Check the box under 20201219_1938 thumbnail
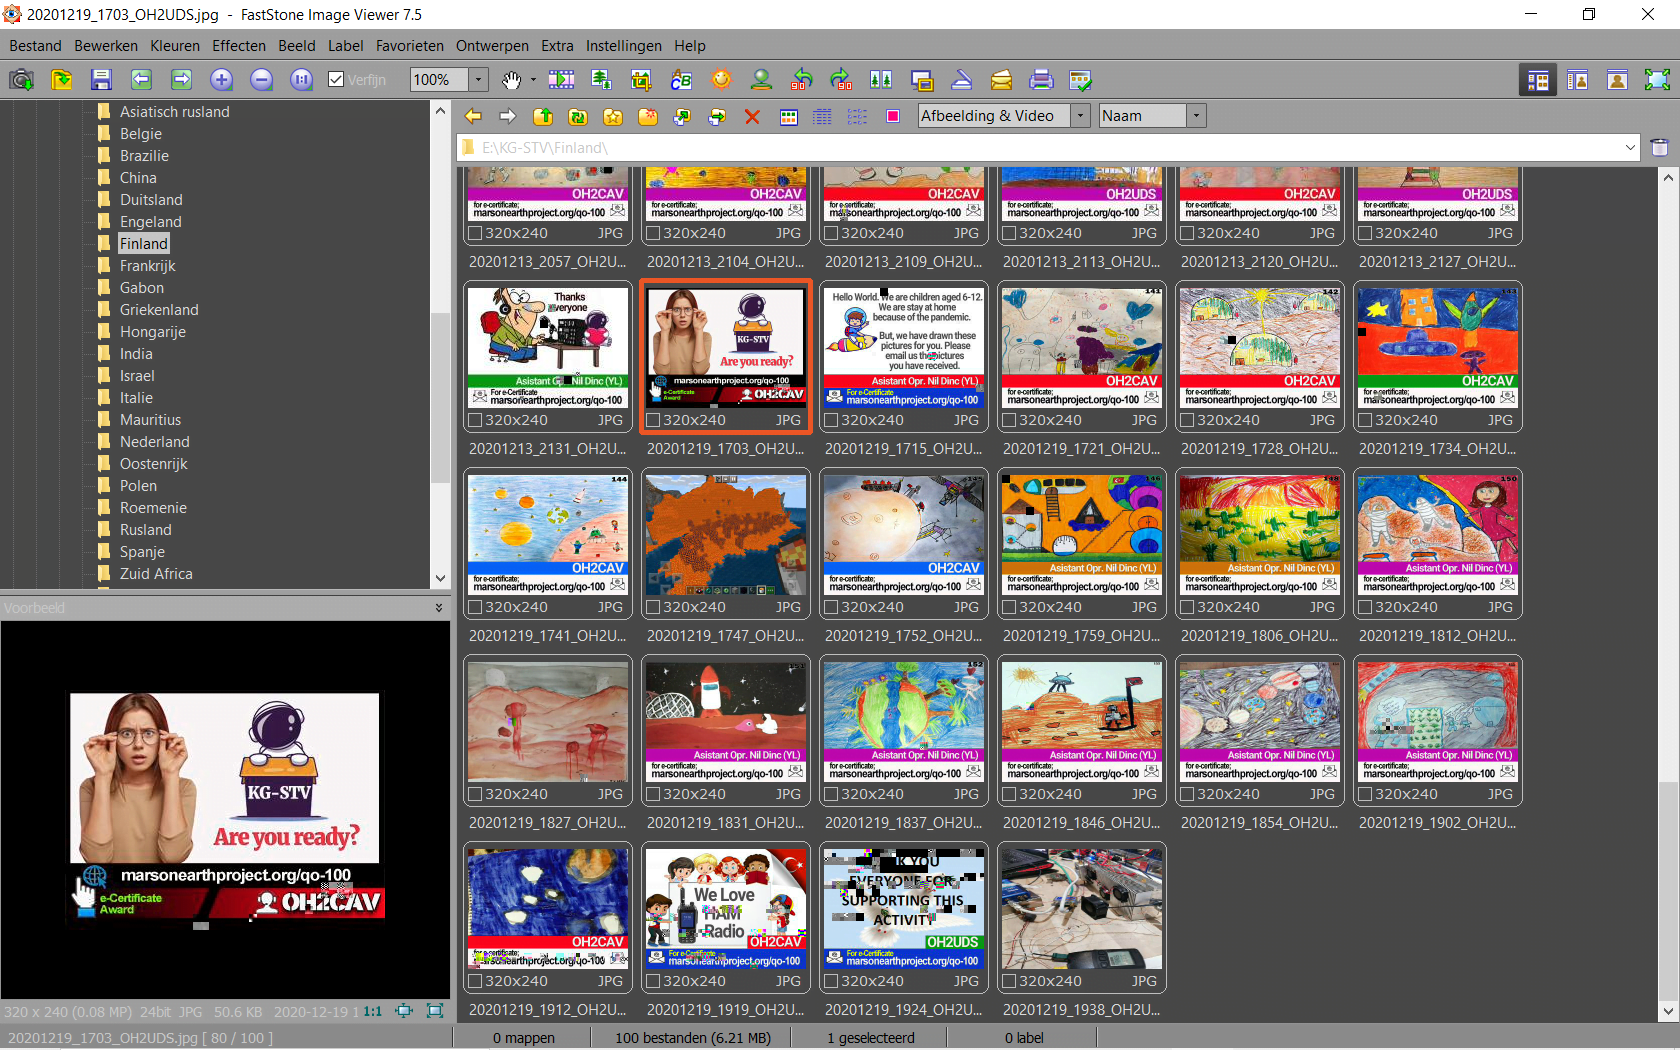The height and width of the screenshot is (1050, 1680). pyautogui.click(x=1009, y=981)
